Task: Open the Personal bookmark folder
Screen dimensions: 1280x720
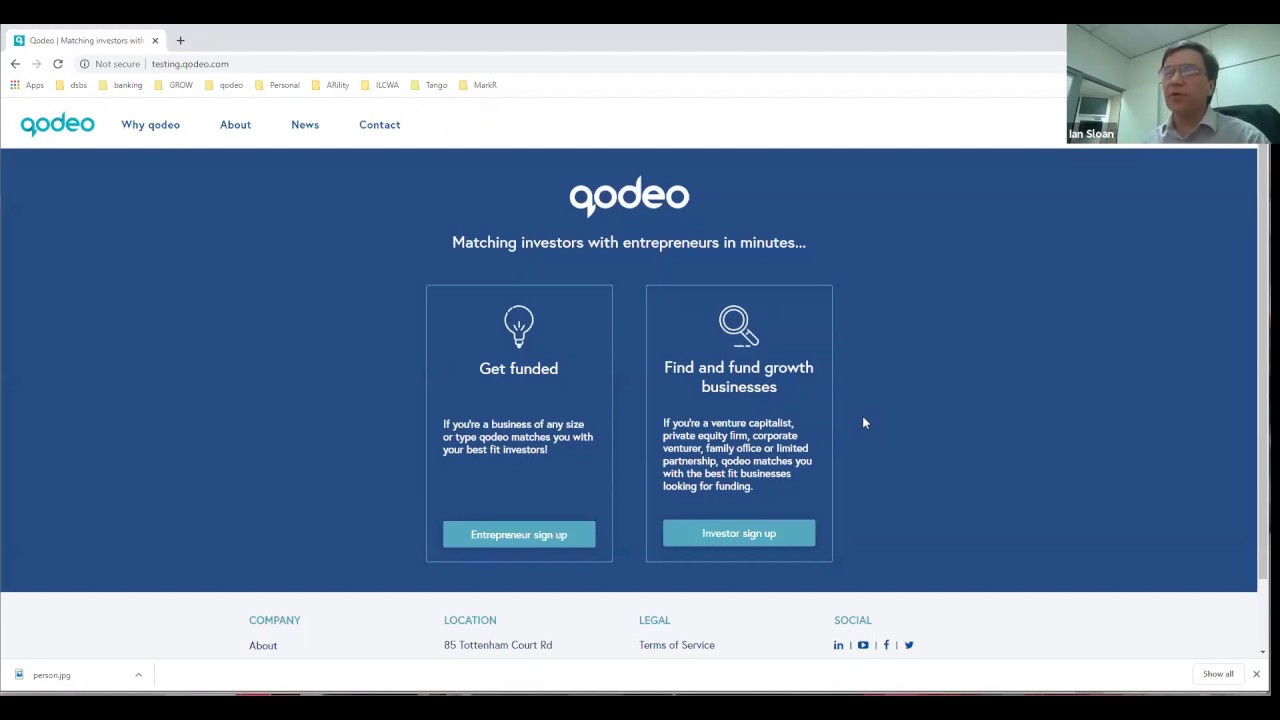Action: pos(277,85)
